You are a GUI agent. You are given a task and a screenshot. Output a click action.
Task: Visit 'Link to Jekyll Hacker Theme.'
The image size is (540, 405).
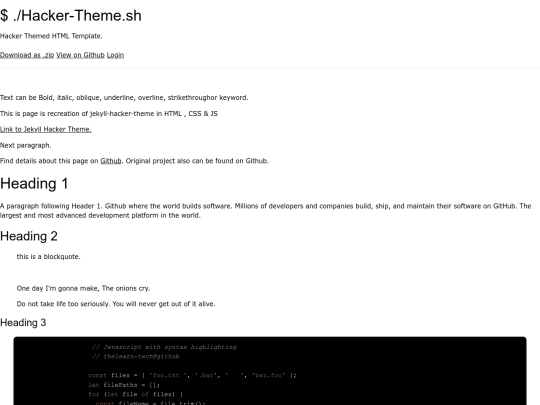[46, 129]
